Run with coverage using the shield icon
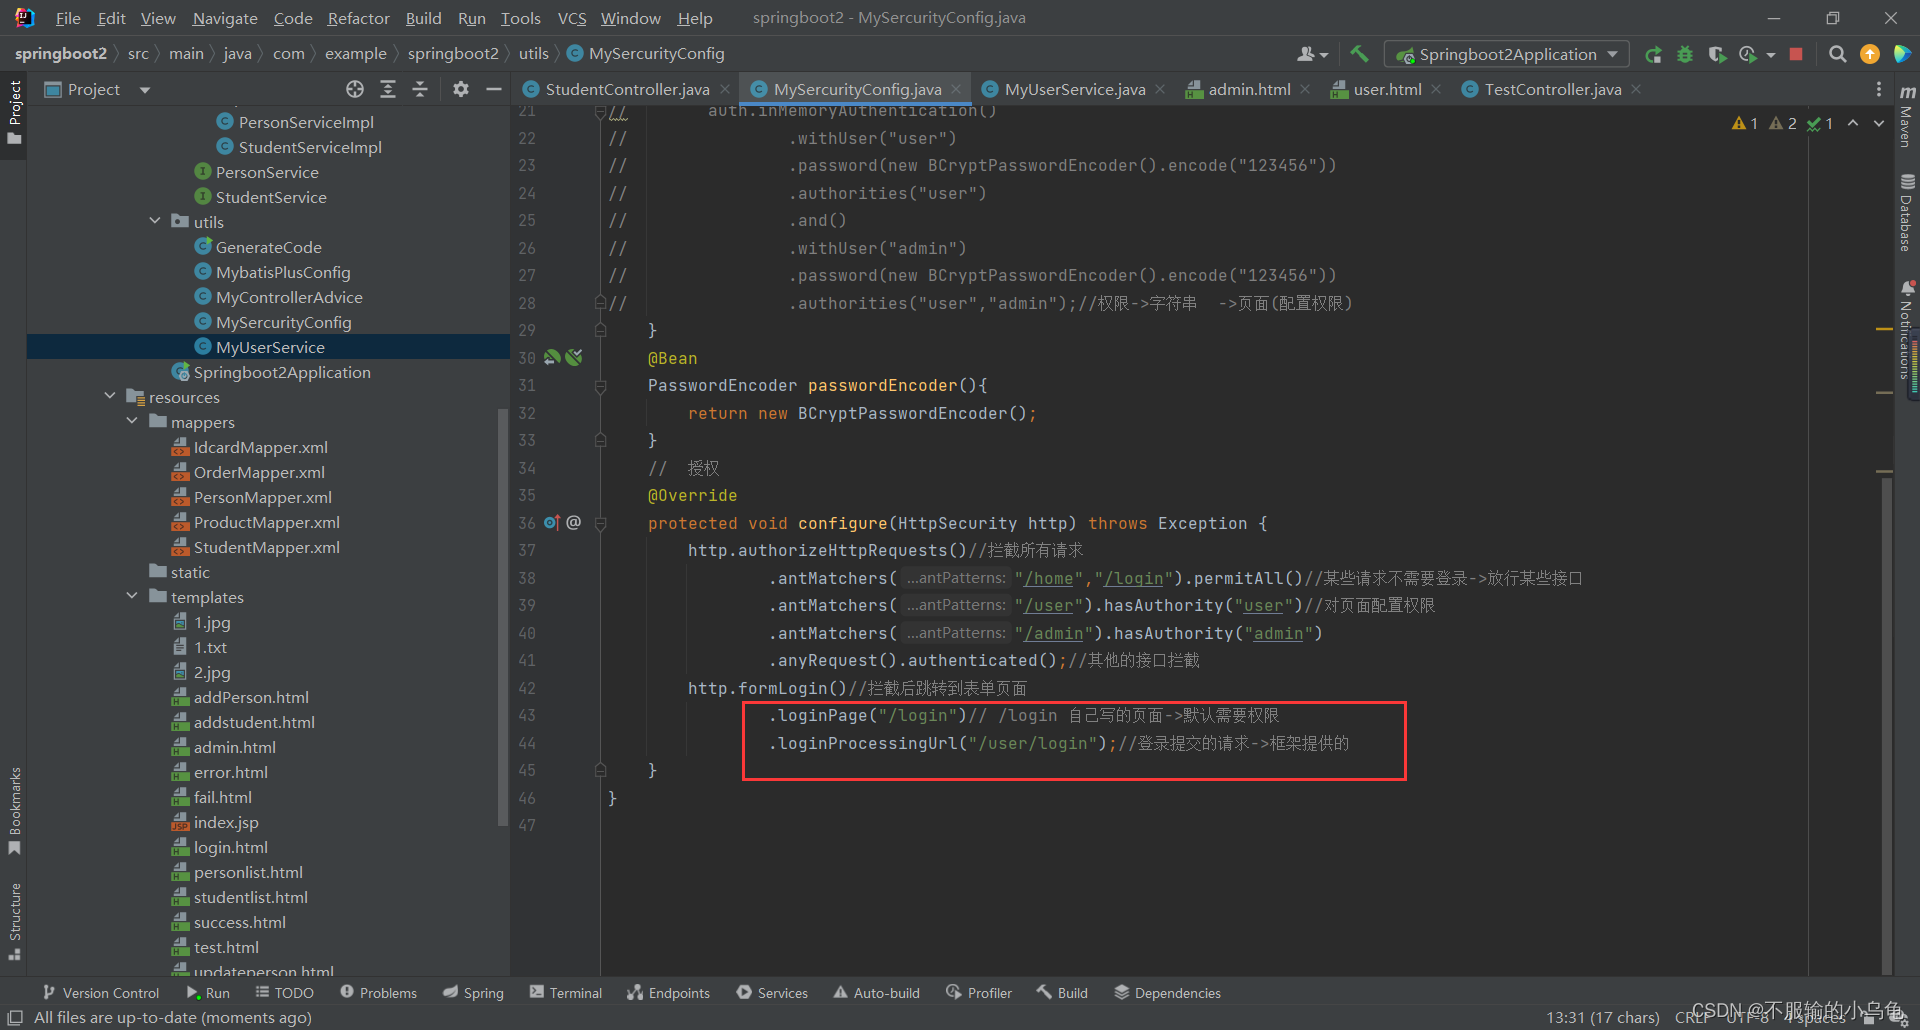 1717,54
